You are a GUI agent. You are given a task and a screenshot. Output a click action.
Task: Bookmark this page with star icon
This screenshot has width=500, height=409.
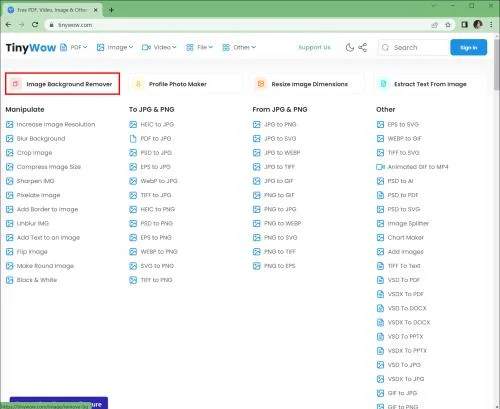click(x=448, y=25)
